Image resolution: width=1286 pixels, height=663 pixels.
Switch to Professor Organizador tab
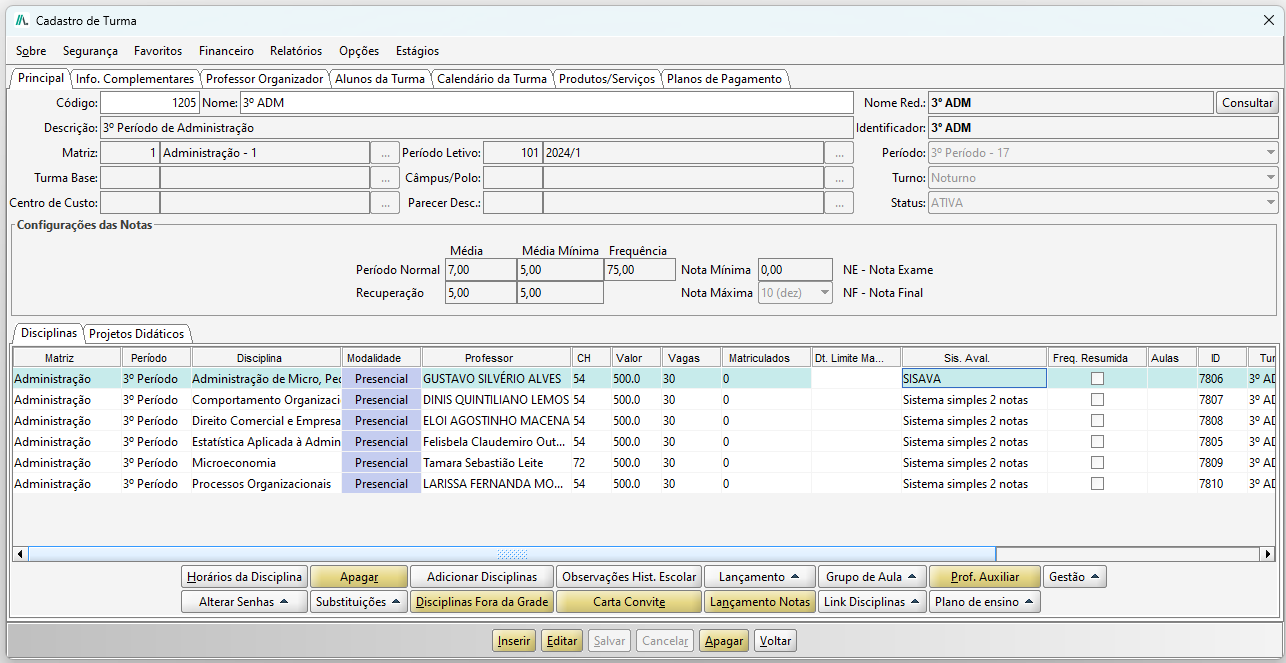pyautogui.click(x=264, y=79)
